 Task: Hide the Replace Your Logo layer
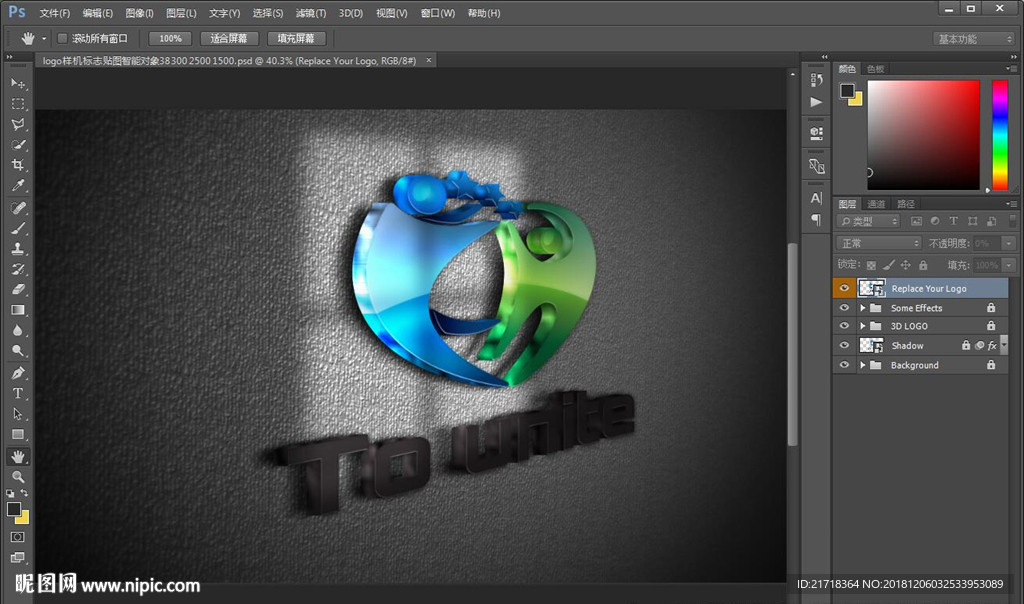point(844,288)
